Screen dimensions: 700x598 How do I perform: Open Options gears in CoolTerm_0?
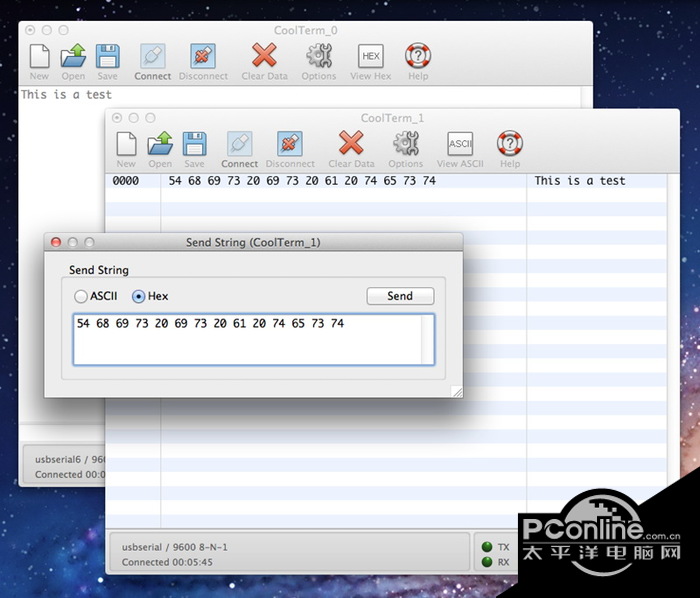319,56
